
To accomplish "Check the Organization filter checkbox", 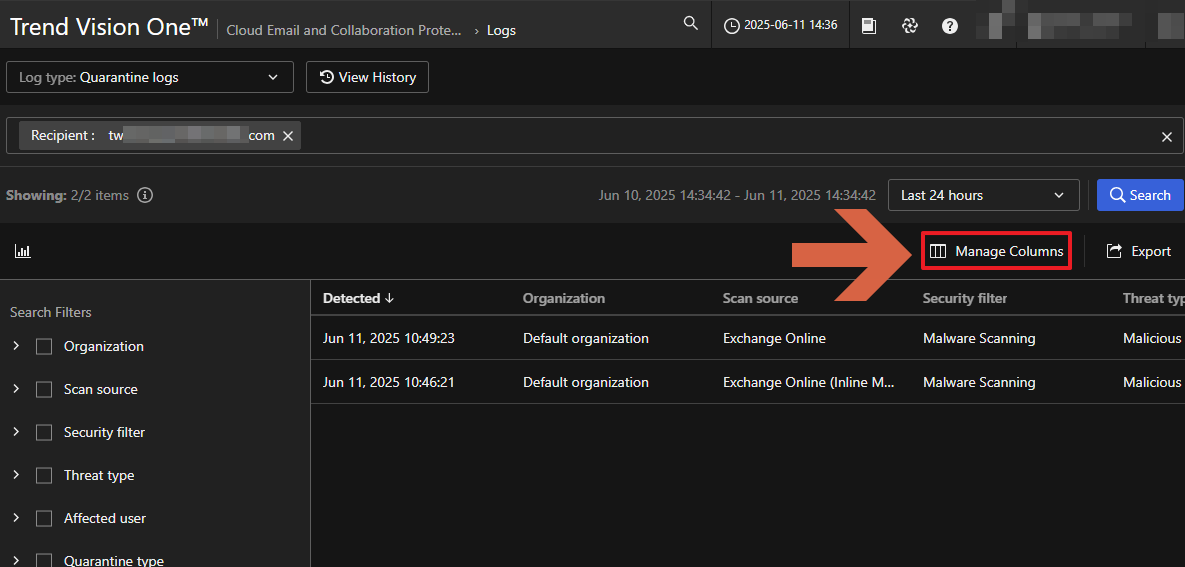I will 44,347.
